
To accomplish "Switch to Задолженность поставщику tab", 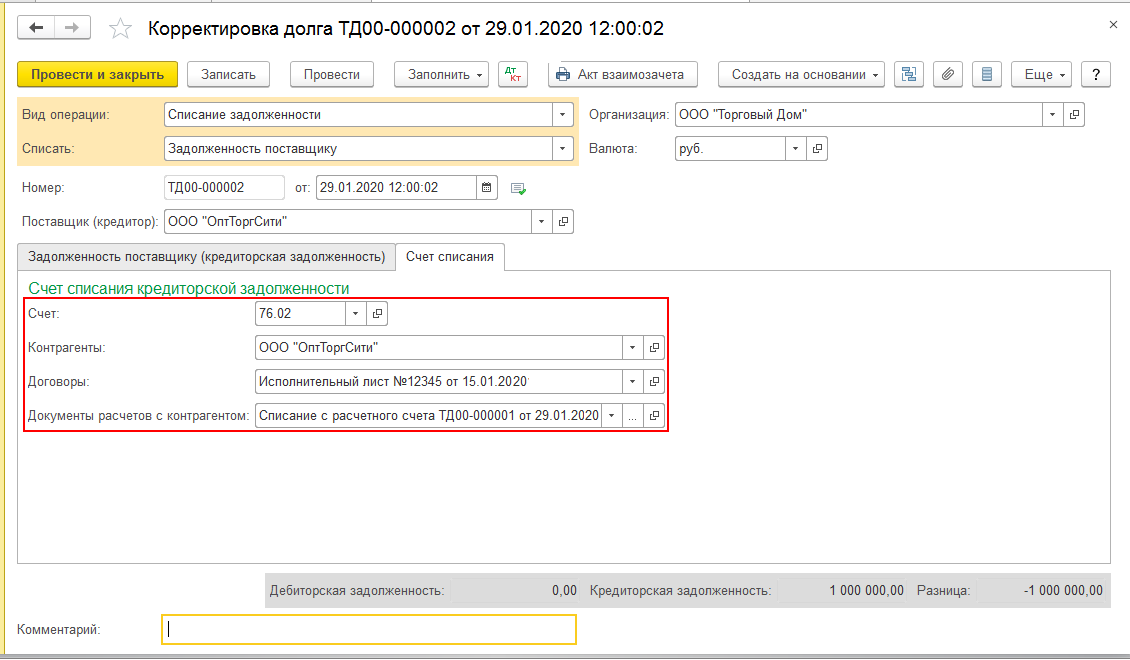I will (x=207, y=257).
